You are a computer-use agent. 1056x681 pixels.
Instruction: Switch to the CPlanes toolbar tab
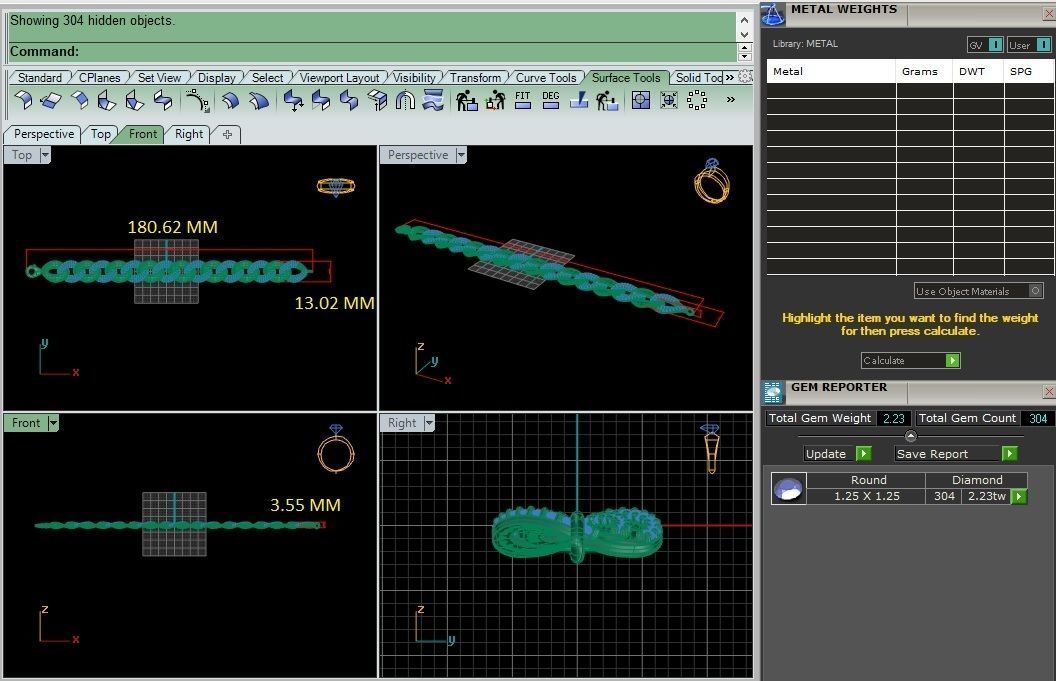pos(99,77)
